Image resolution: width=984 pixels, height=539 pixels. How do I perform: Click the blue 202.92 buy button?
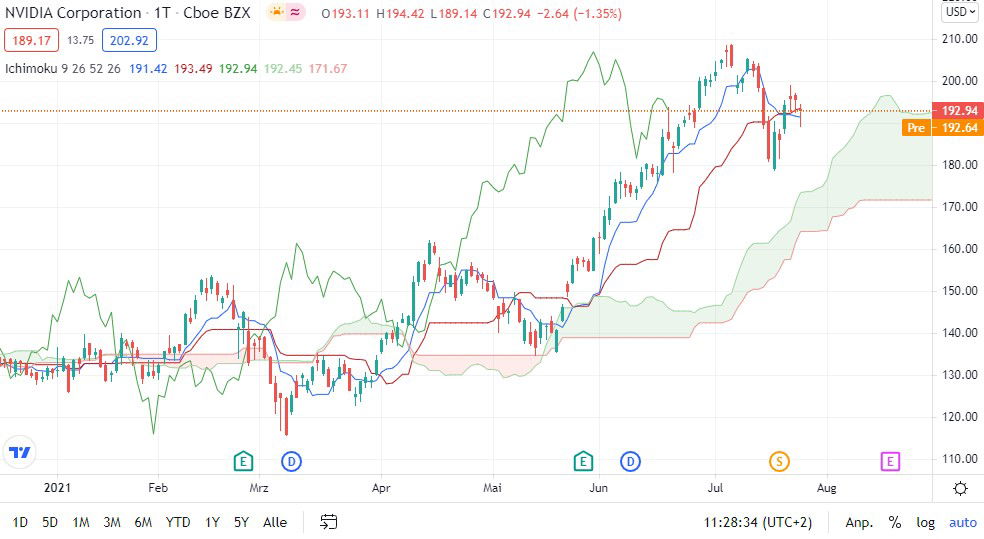coord(128,41)
